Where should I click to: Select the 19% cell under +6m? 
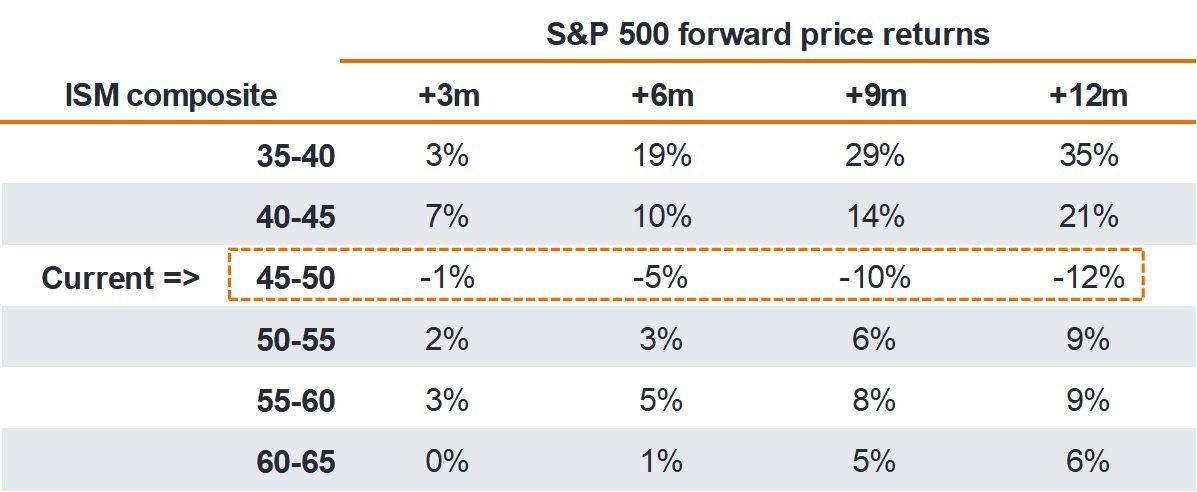[x=659, y=157]
